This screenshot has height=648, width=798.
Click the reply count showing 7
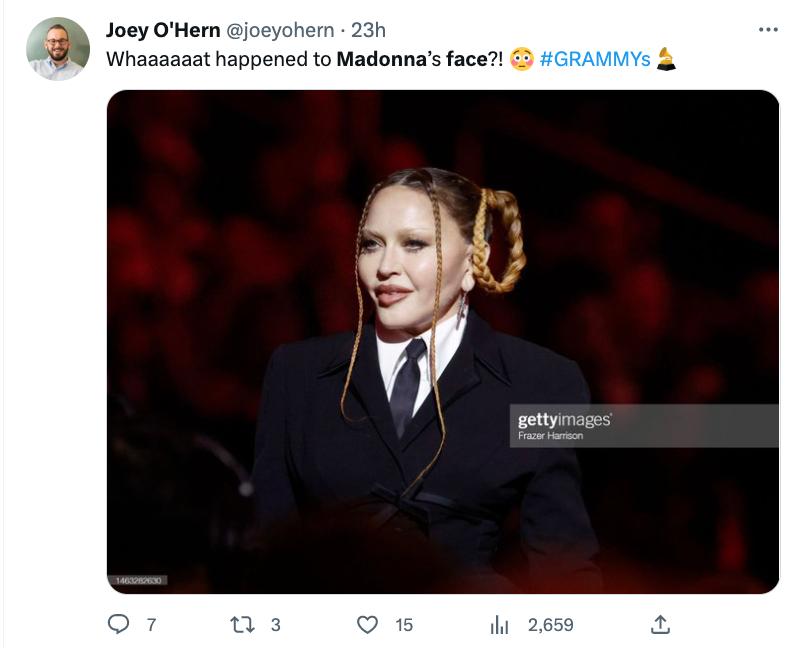tap(151, 625)
